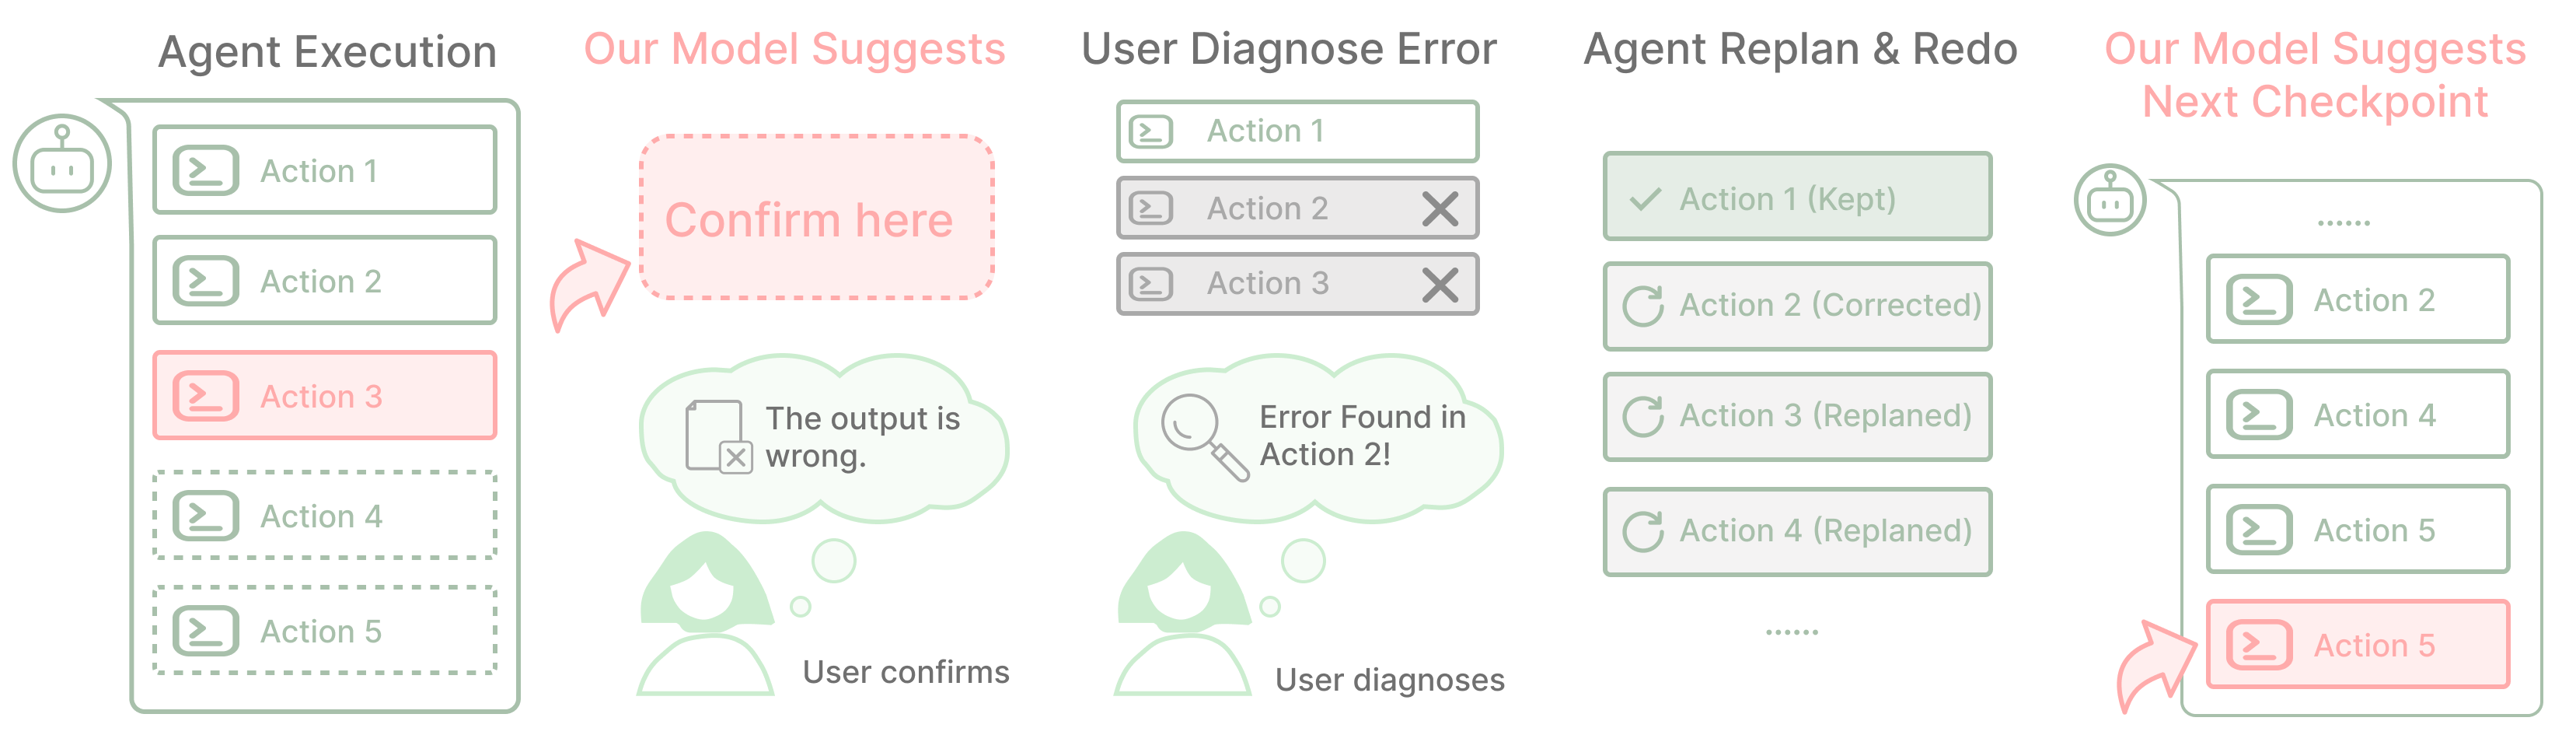Viewport: 2576px width, 742px height.
Task: Click the checkmark on Action 1 (Kept)
Action: point(1645,199)
